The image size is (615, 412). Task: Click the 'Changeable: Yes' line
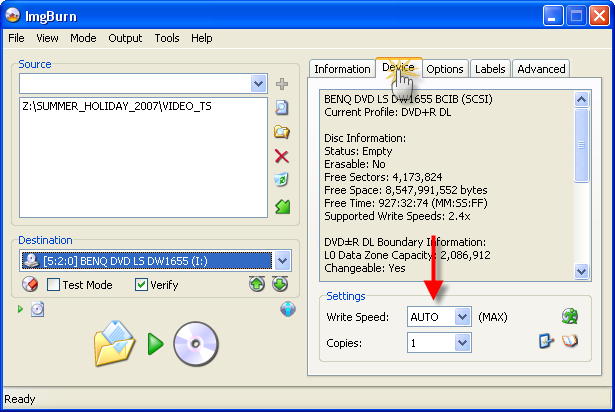pos(365,268)
